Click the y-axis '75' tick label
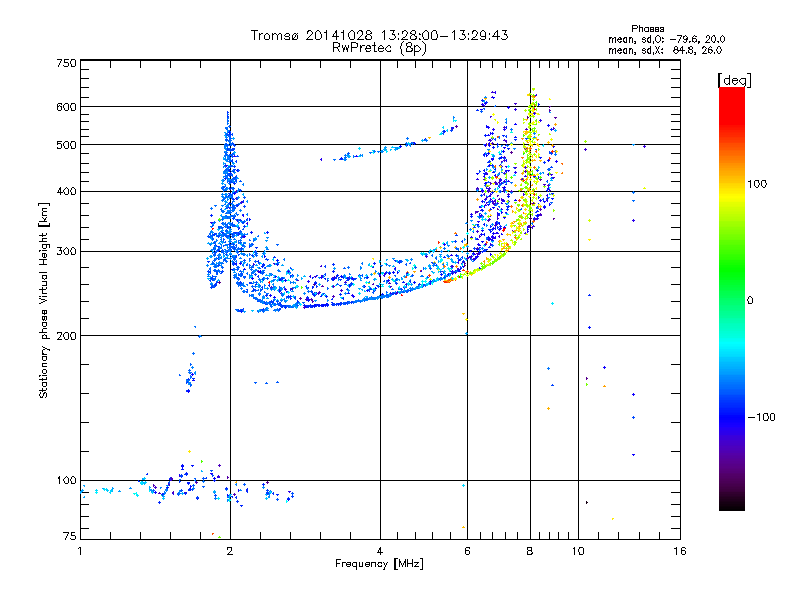 tap(70, 536)
